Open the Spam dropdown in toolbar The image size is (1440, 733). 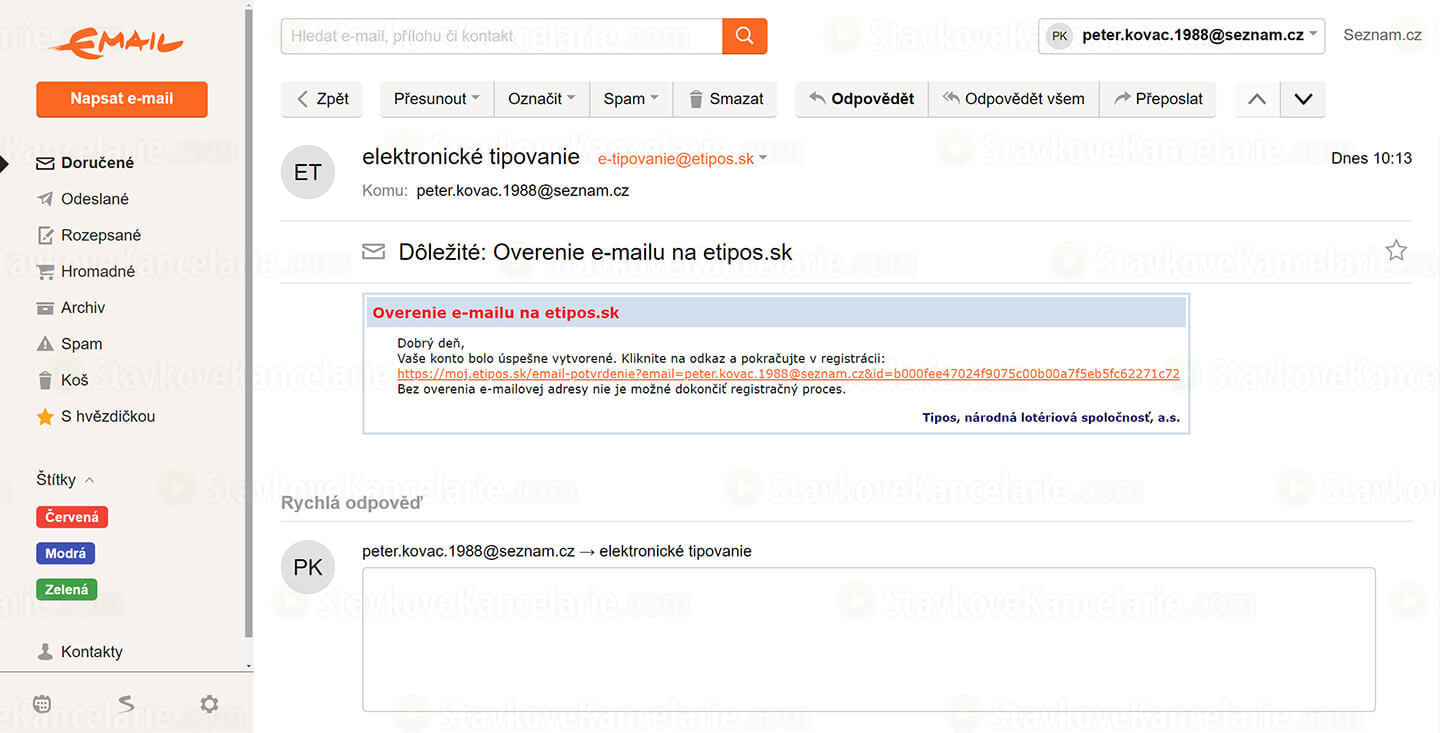(631, 99)
